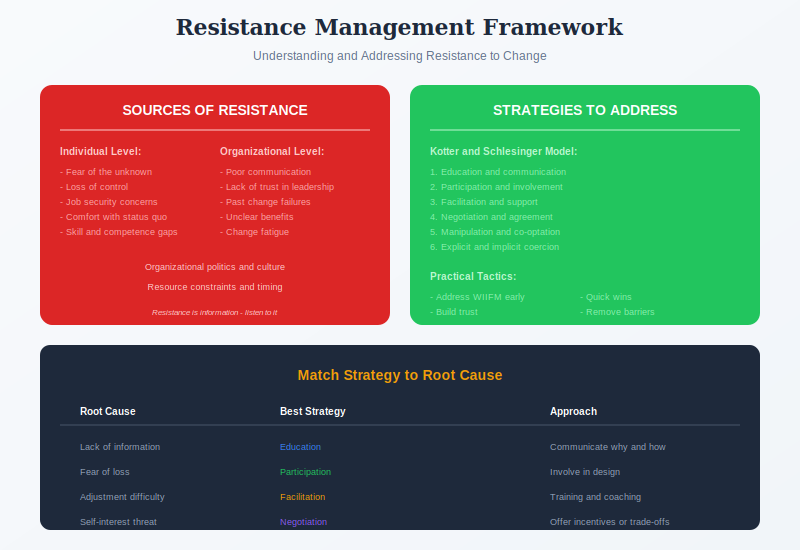Click '- Quick wins' tactic

pyautogui.click(x=606, y=297)
